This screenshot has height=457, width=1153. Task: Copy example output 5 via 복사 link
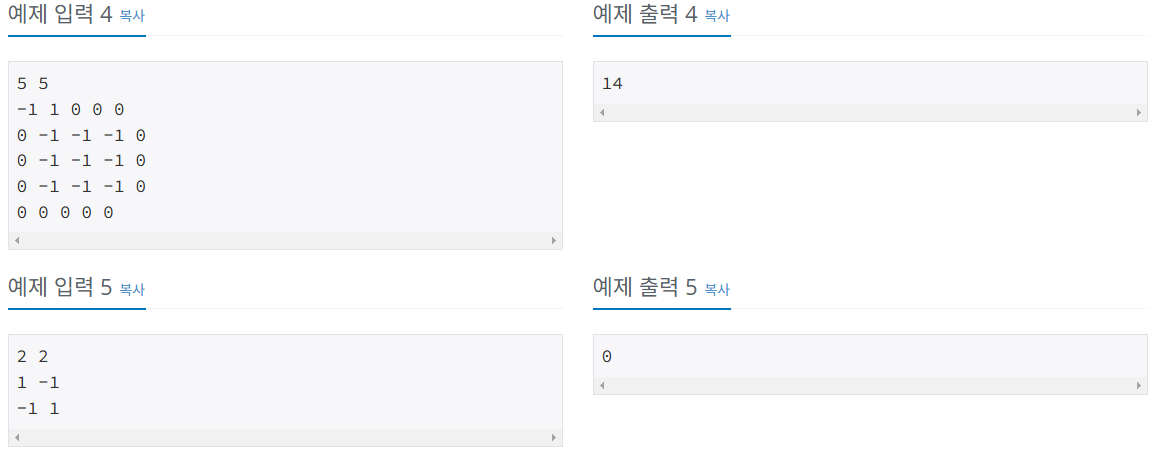coord(717,288)
